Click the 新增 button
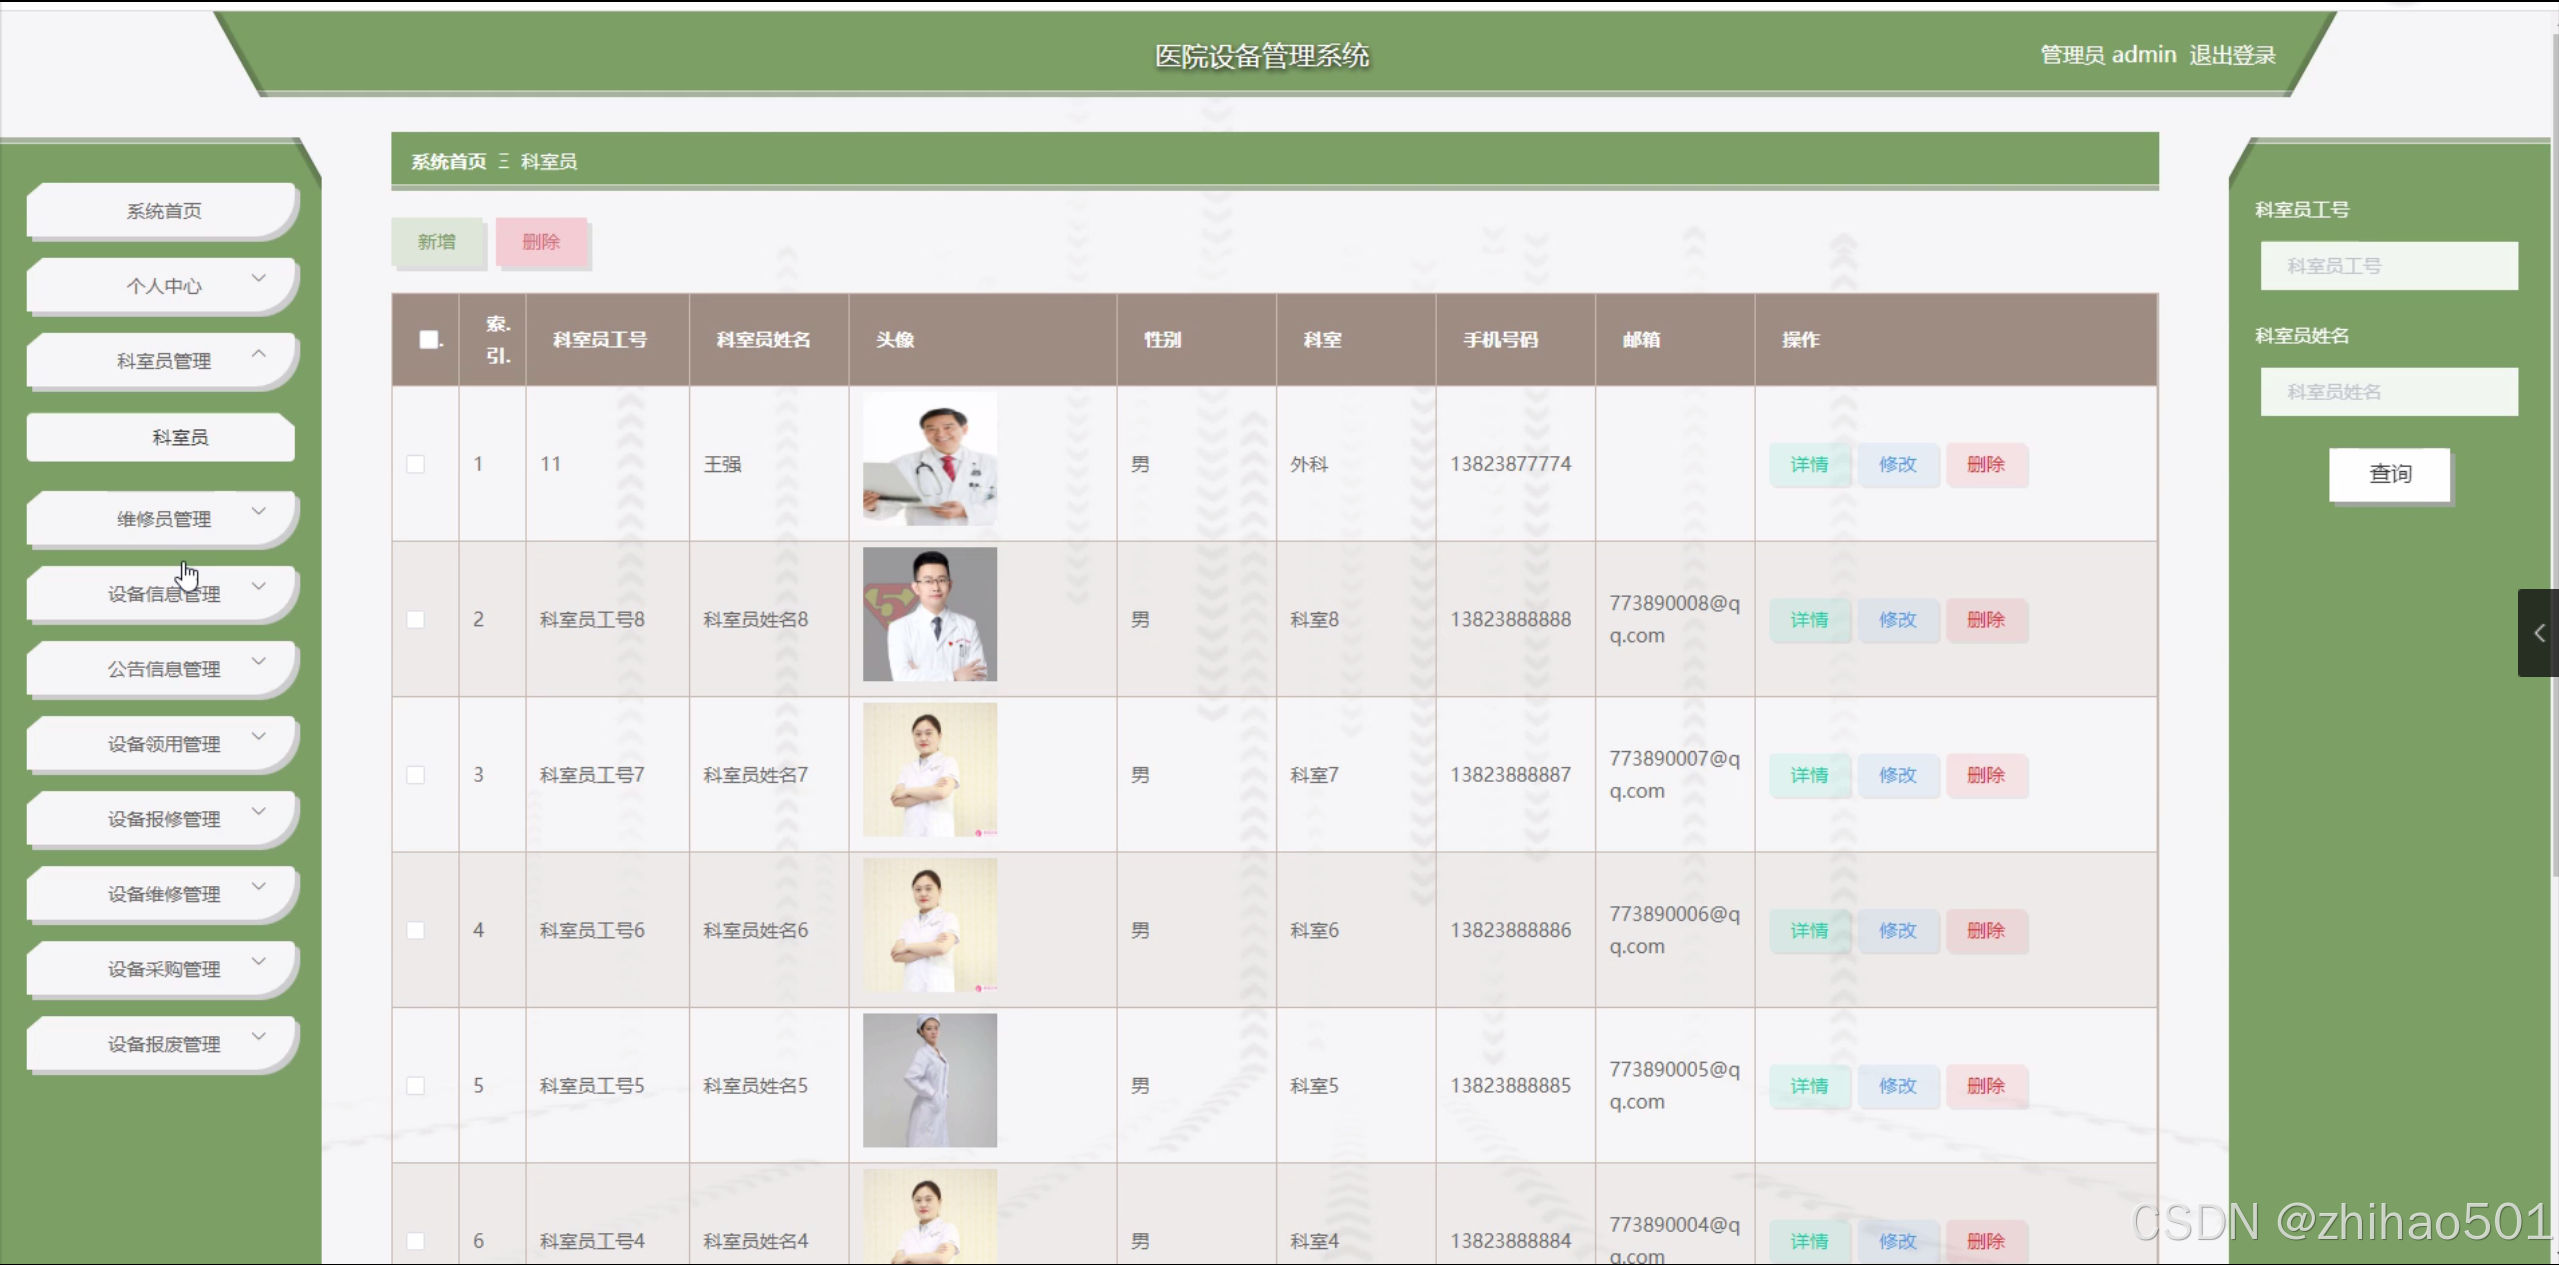2559x1265 pixels. click(436, 242)
